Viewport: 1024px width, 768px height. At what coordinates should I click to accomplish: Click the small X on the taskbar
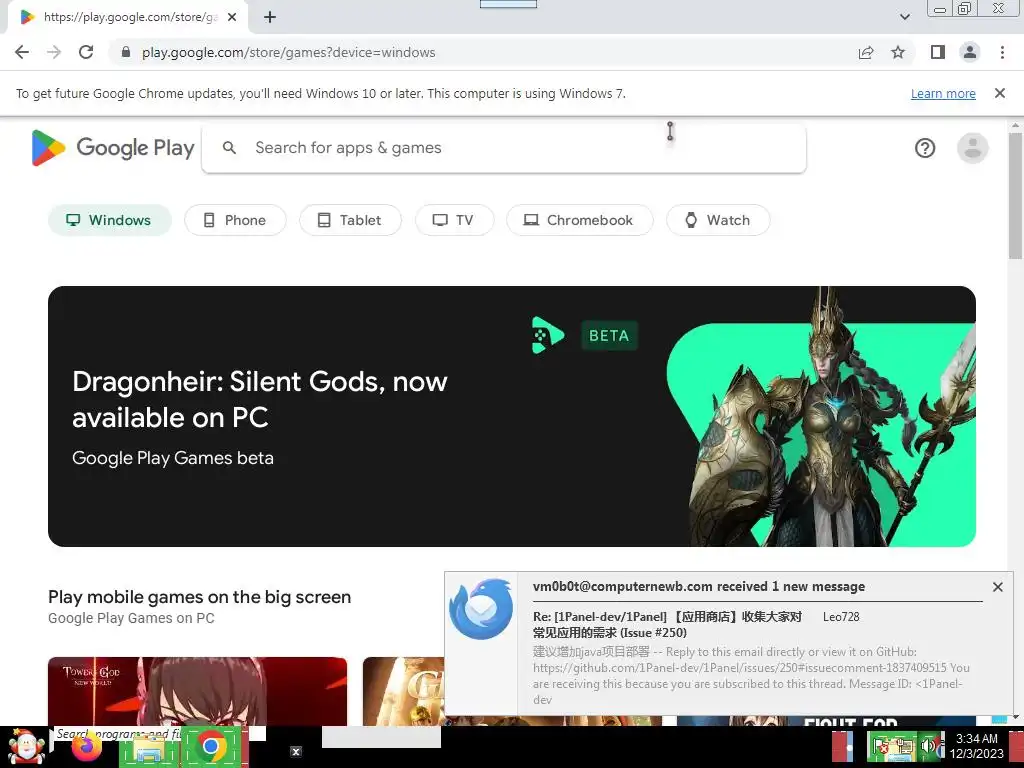tap(295, 752)
